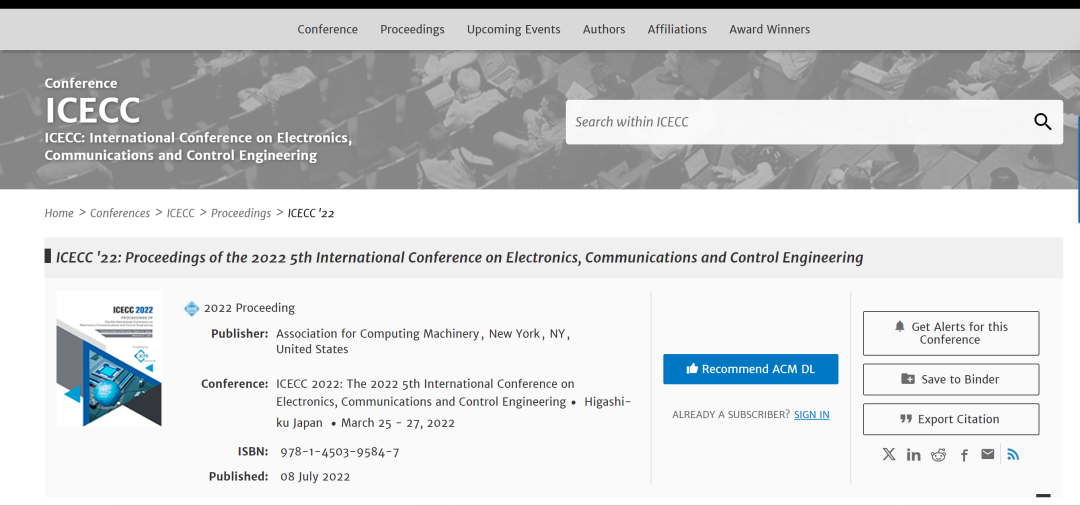Open the Conference menu item

click(327, 29)
